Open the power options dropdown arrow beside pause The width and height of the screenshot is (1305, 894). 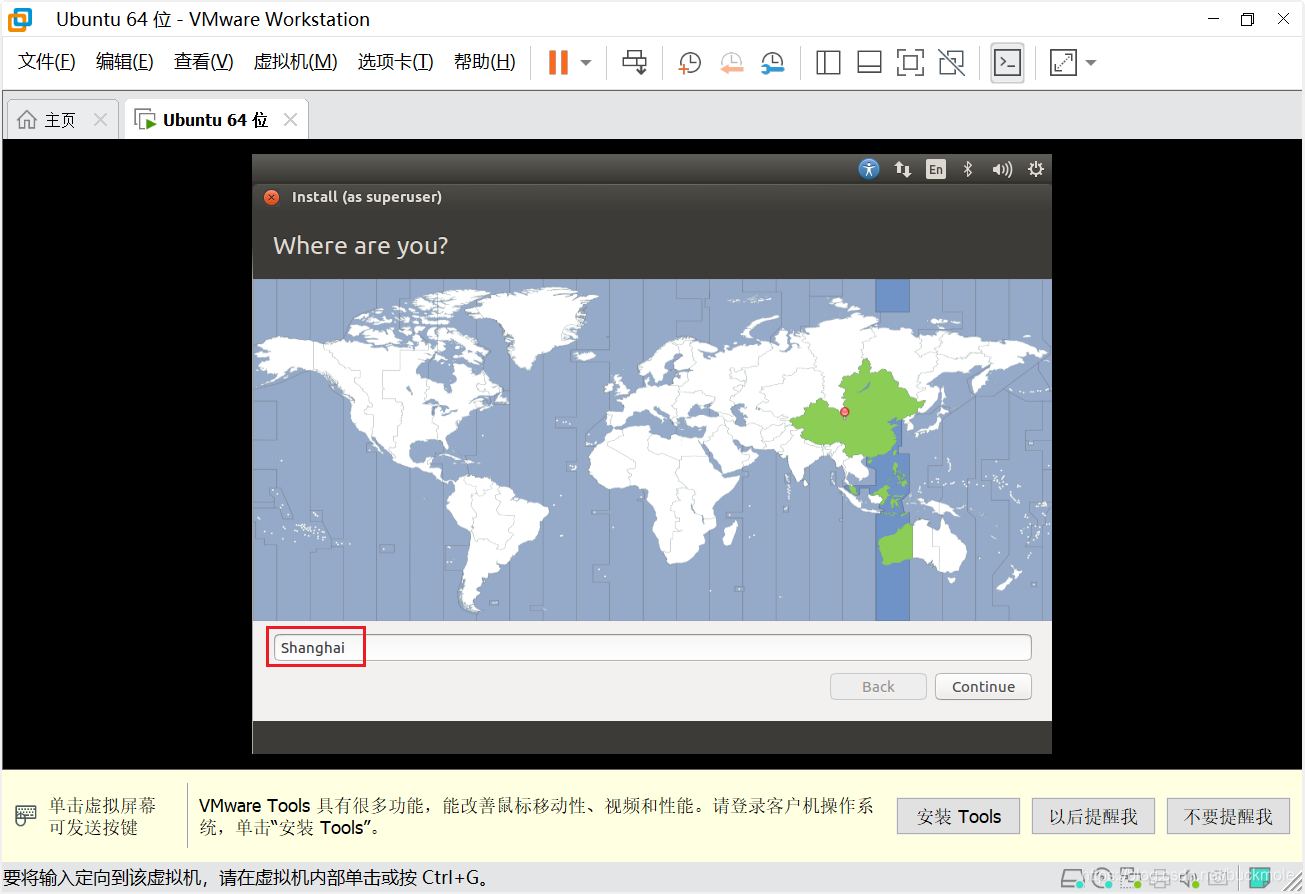(x=586, y=63)
